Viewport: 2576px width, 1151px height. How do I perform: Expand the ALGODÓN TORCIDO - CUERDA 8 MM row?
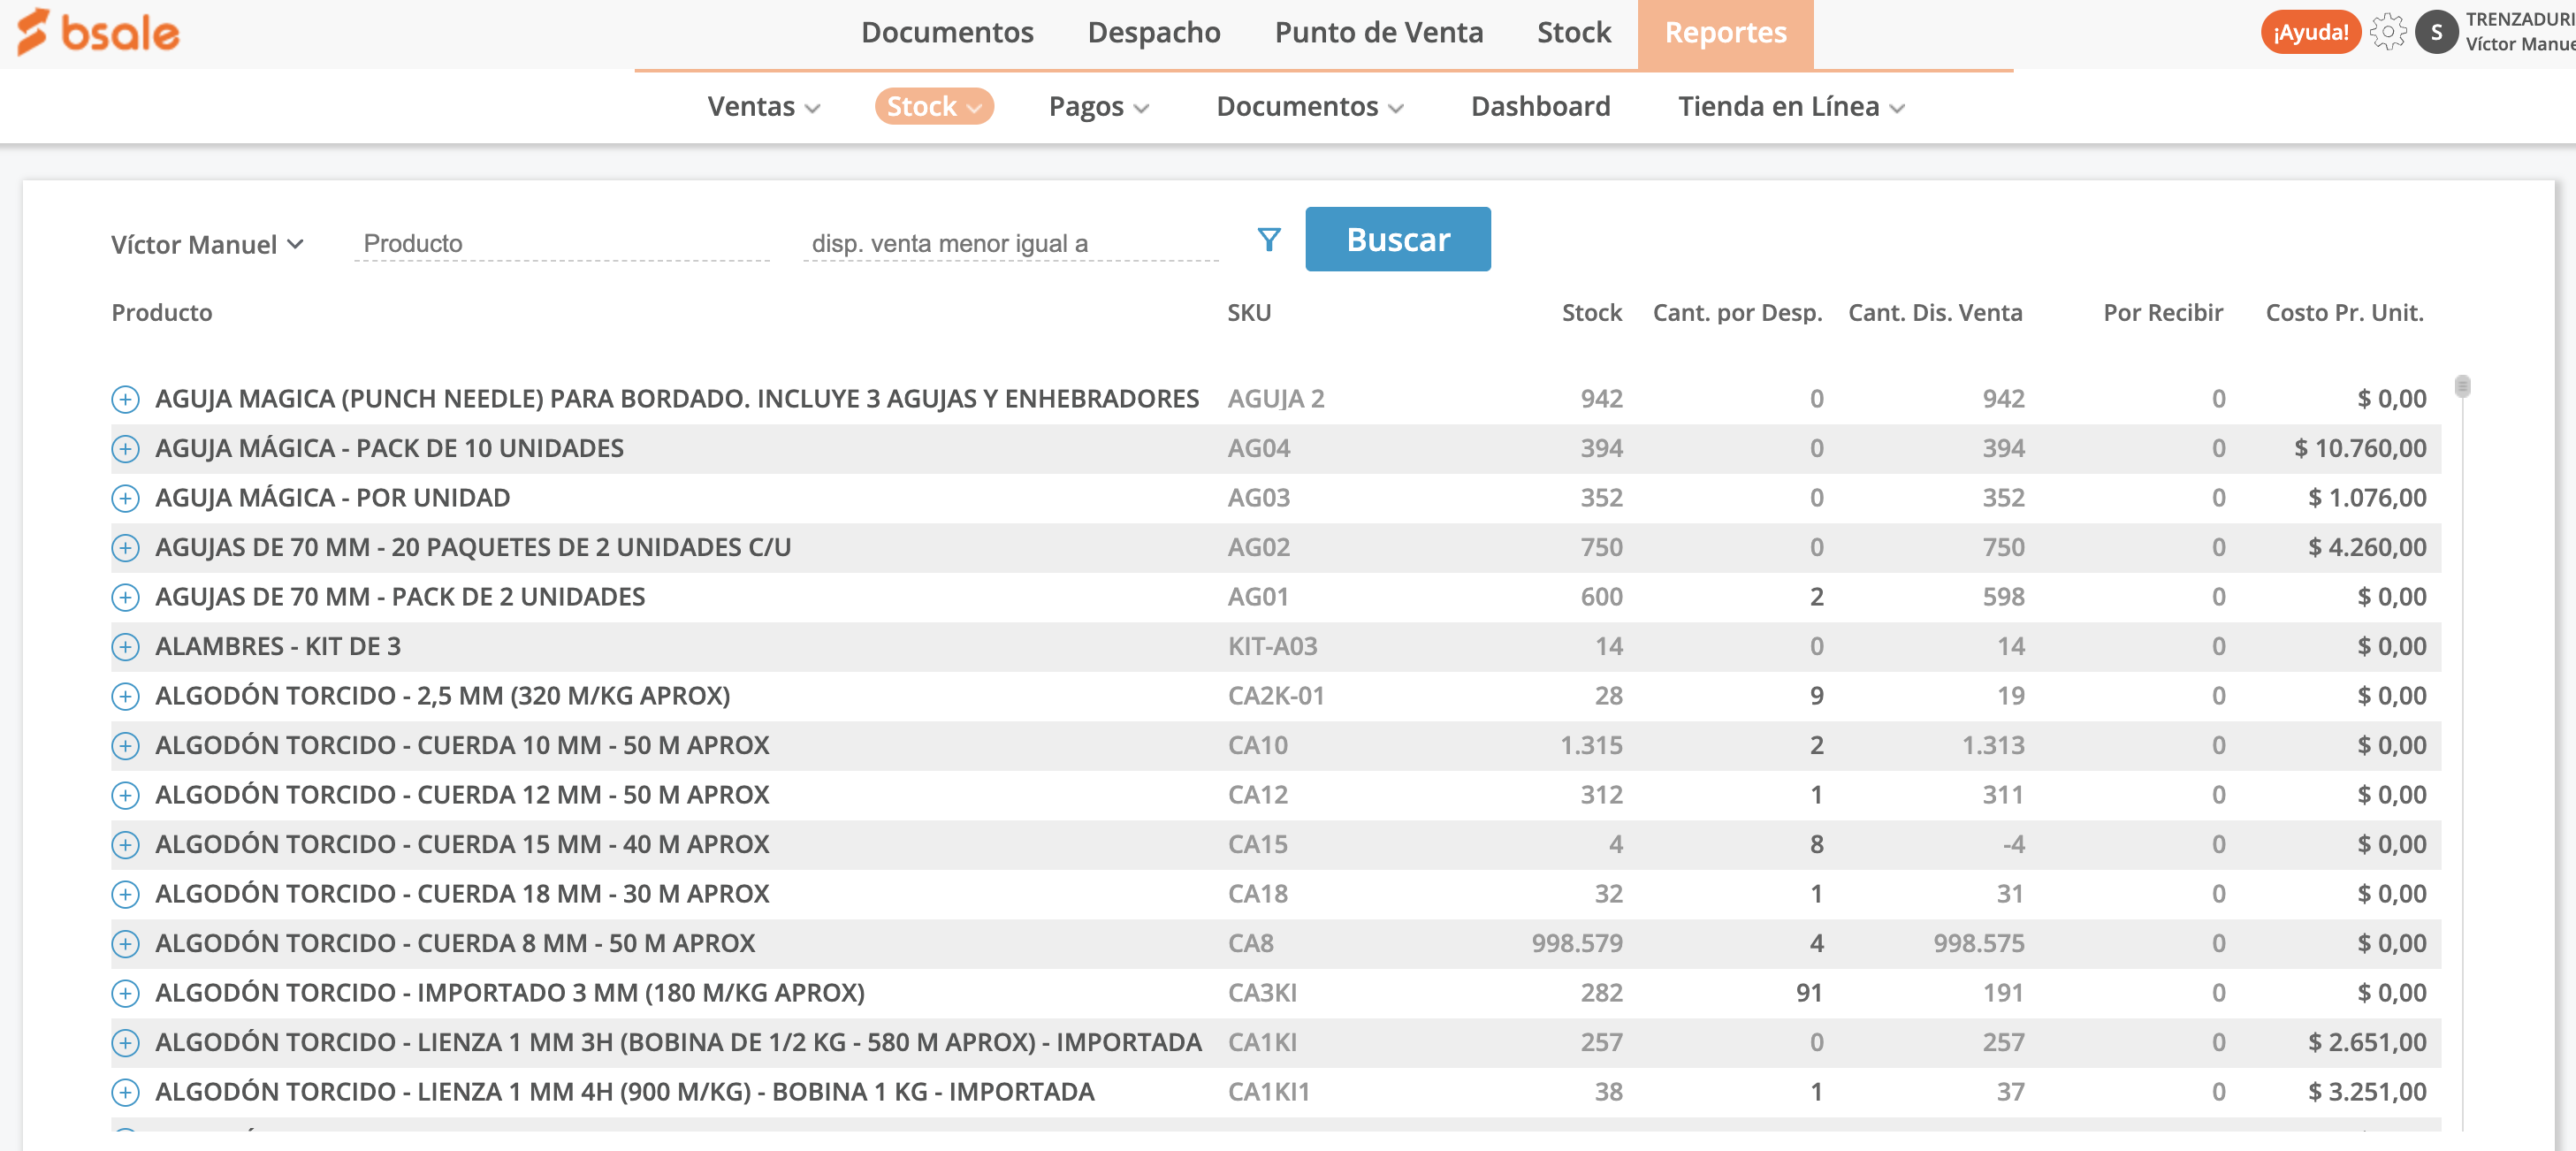125,942
